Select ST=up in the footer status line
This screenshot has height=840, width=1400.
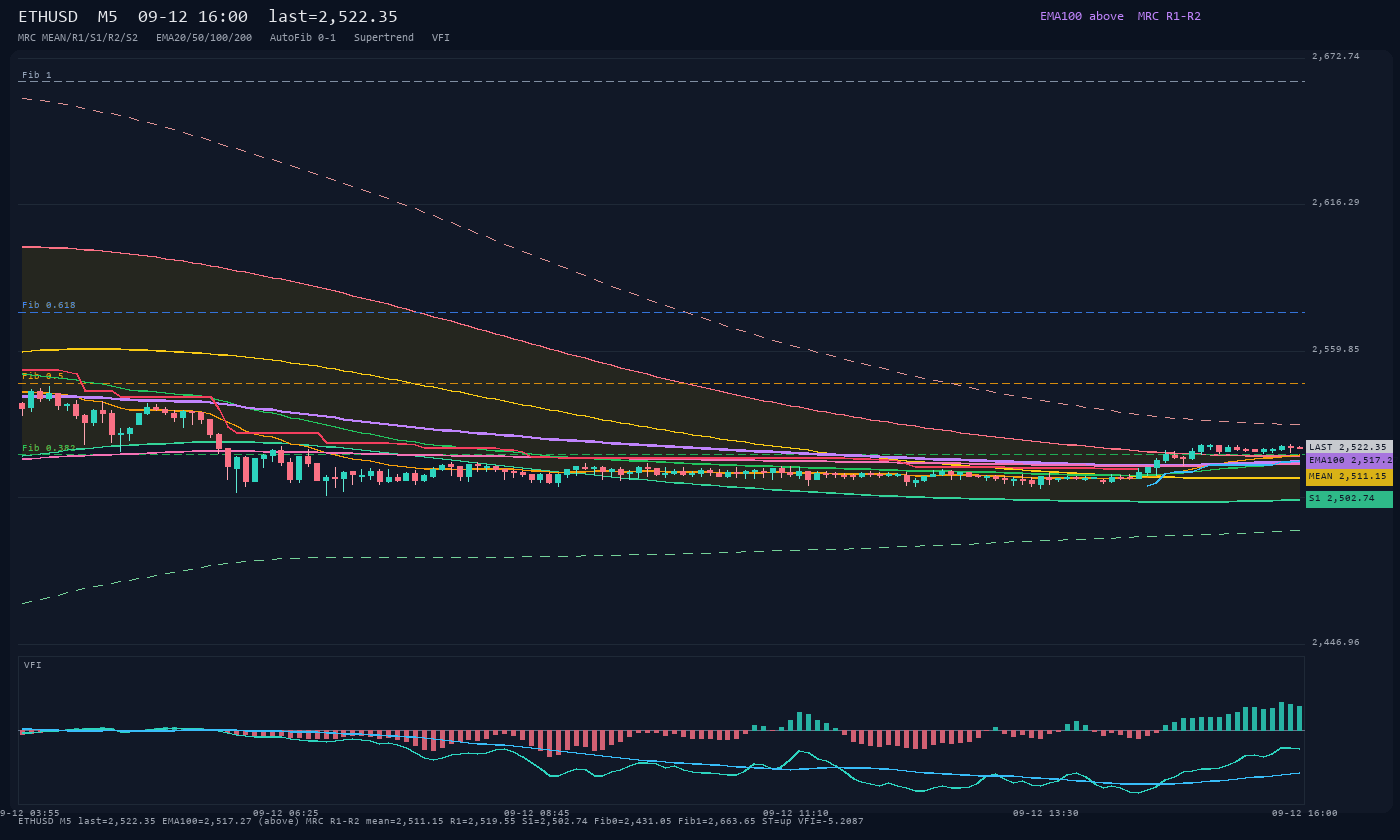pyautogui.click(x=777, y=821)
